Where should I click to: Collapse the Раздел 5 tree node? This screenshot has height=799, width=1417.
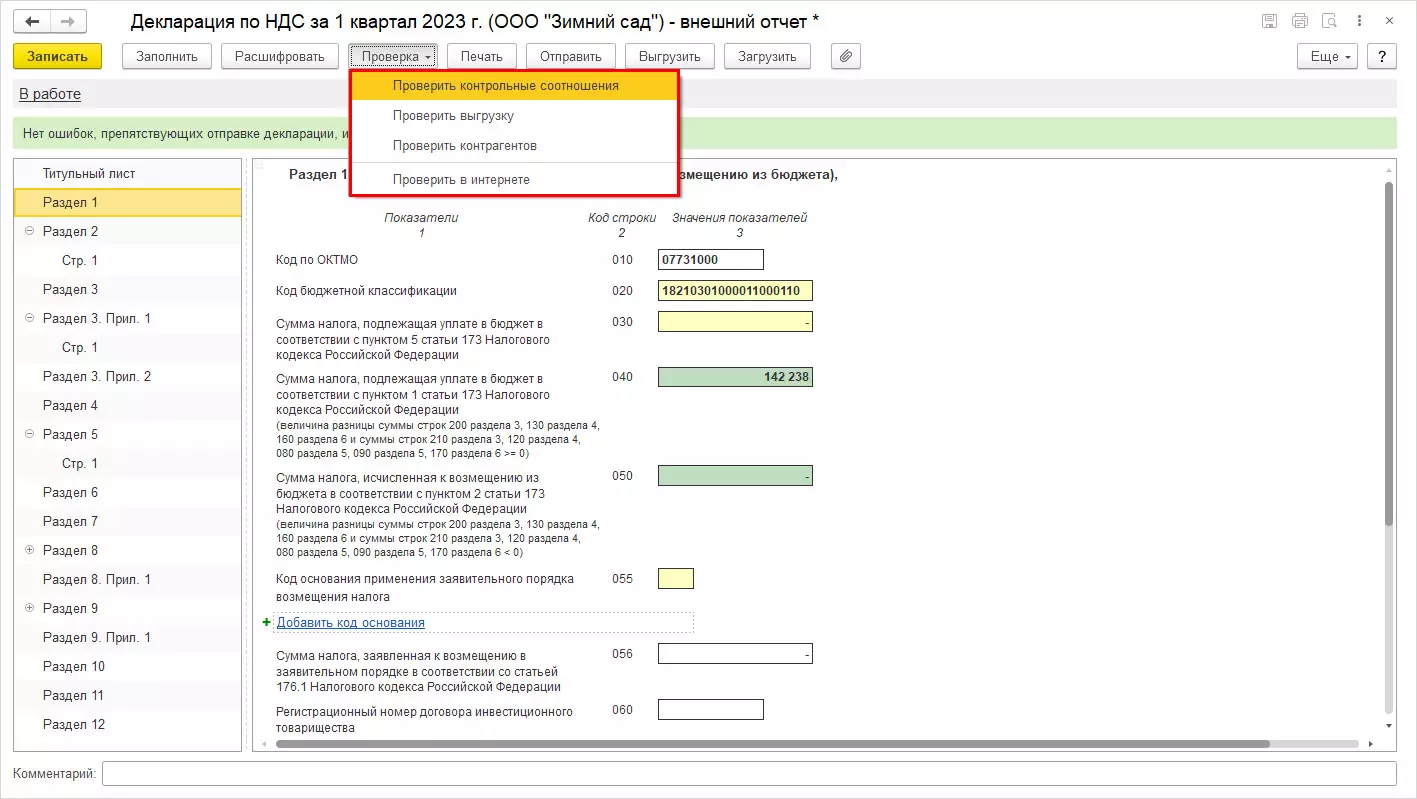tap(29, 434)
